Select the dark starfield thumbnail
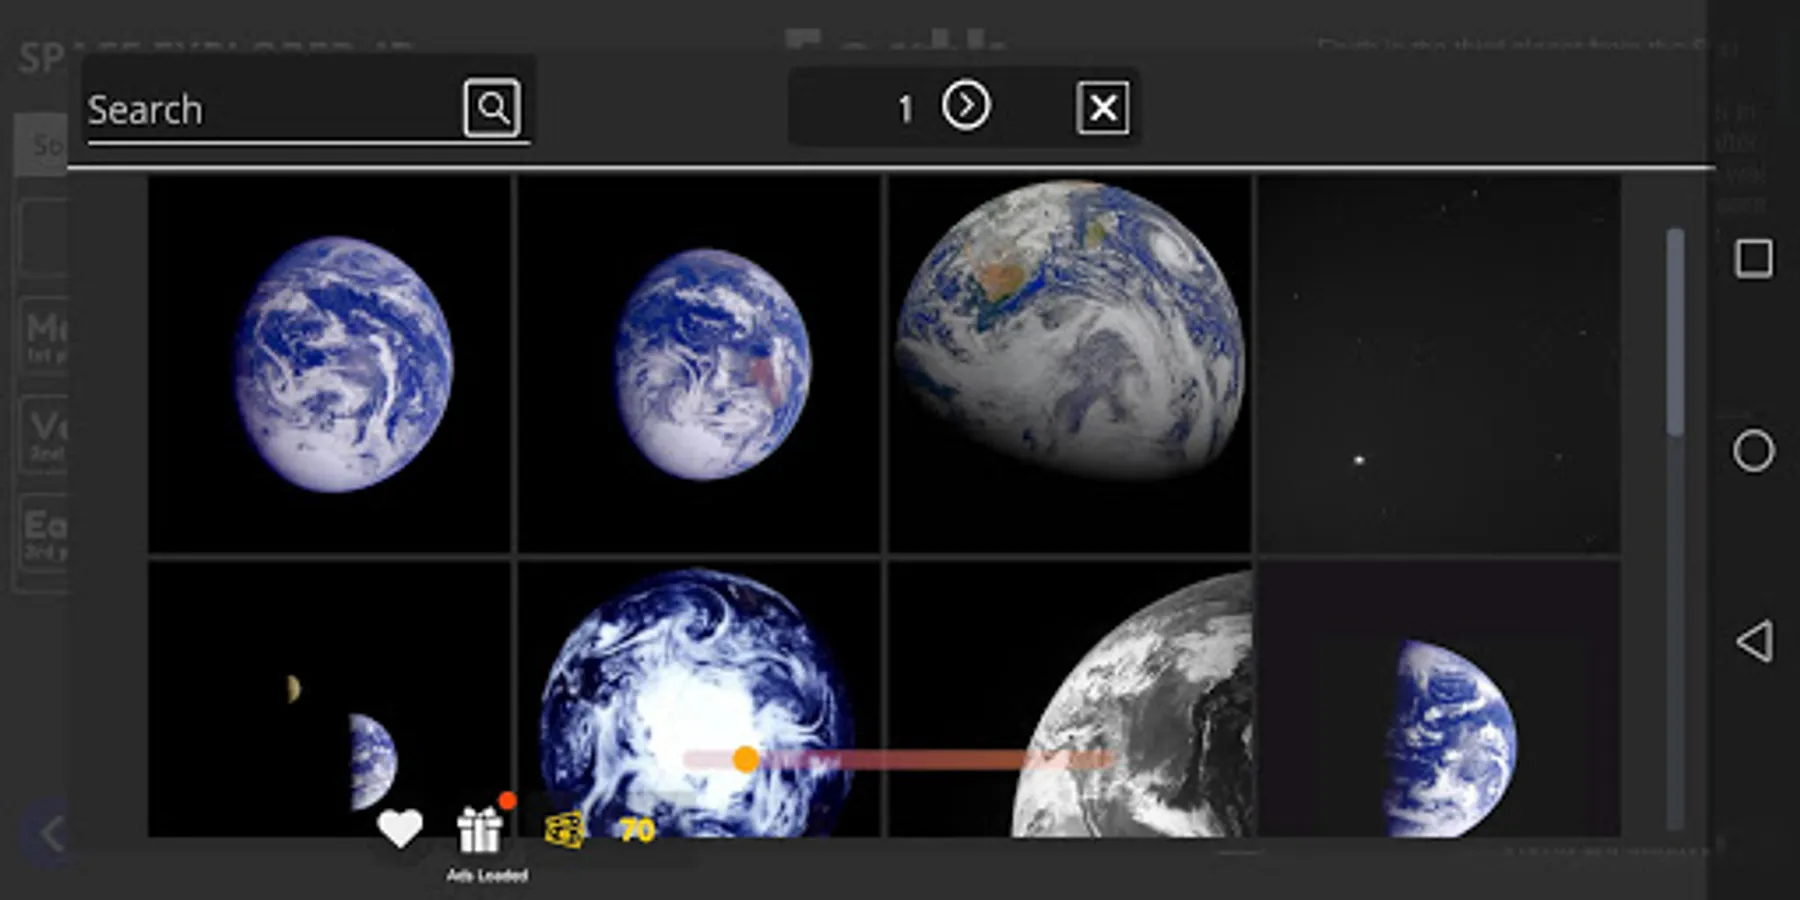Screen dimensions: 1800x900 1439,365
